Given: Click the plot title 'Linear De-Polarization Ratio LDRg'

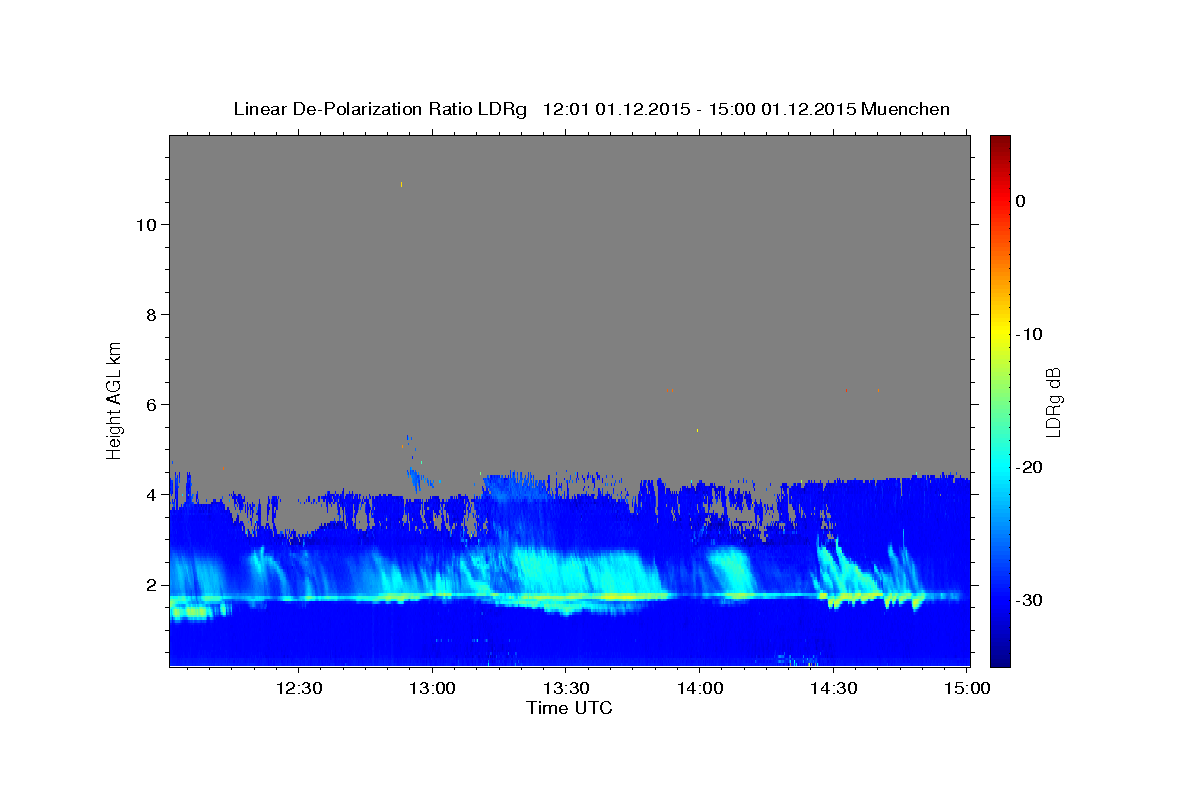Looking at the screenshot, I should click(x=380, y=109).
